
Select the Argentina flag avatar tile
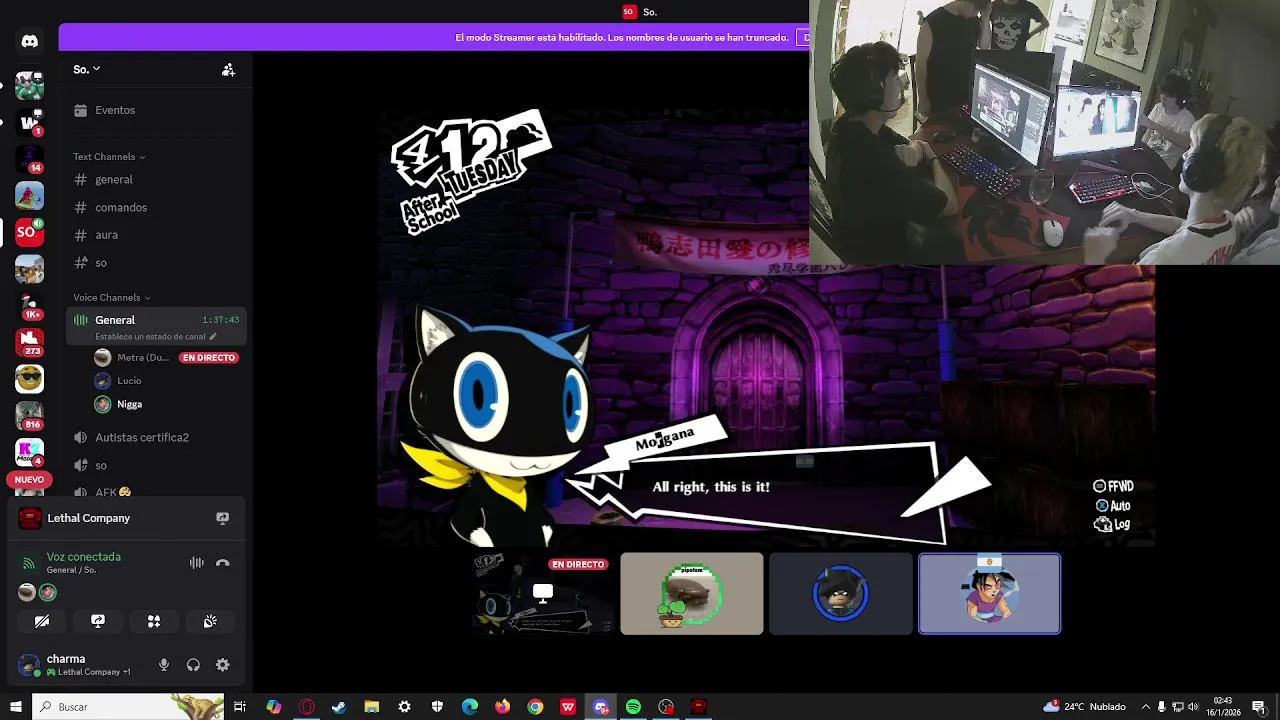click(990, 594)
